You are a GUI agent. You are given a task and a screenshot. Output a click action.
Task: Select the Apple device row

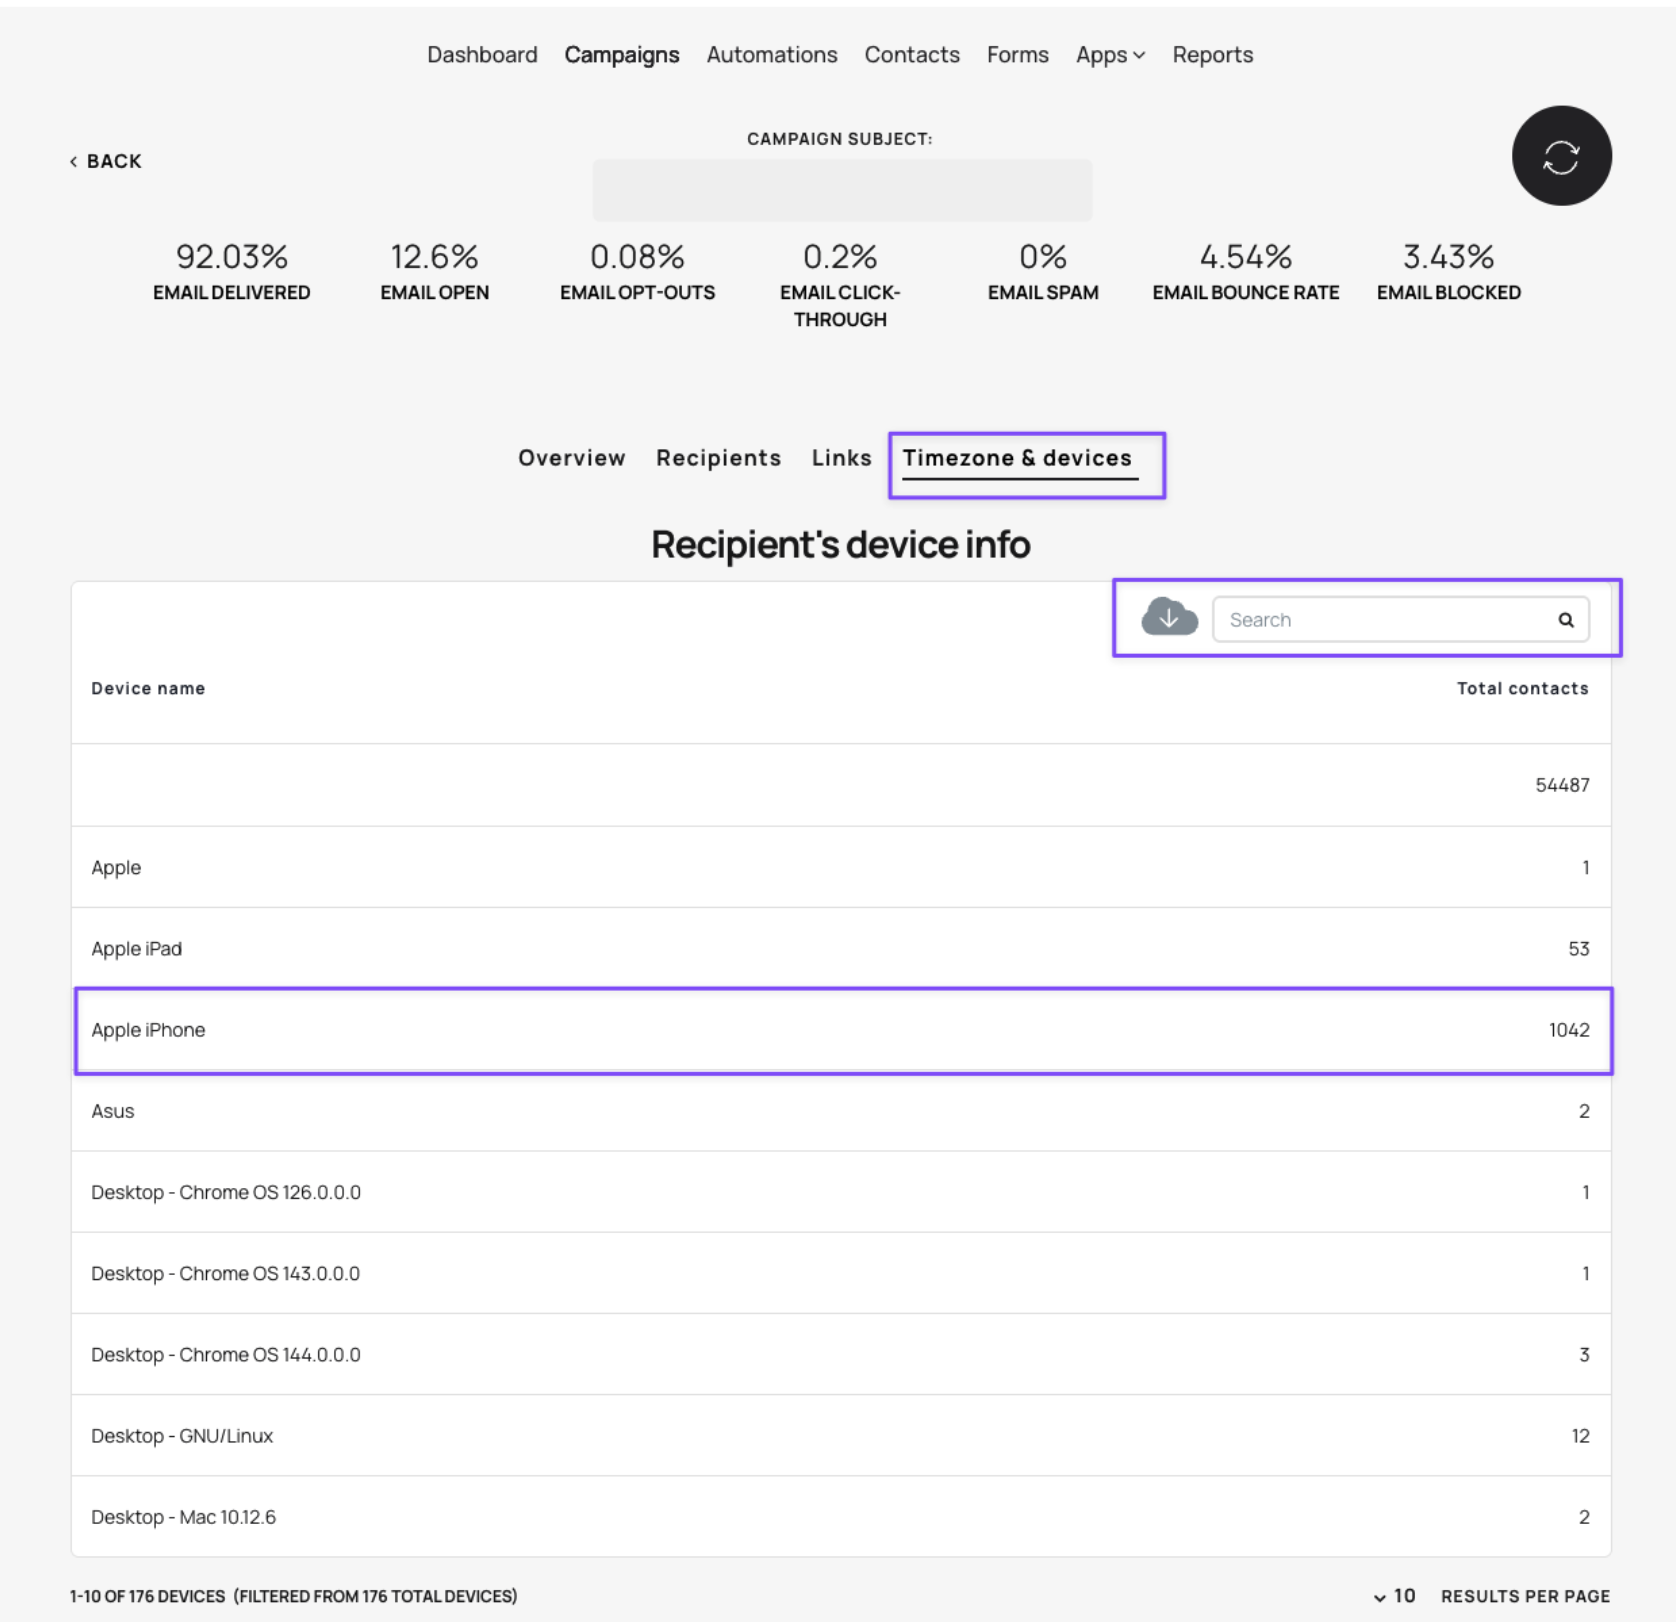[841, 867]
